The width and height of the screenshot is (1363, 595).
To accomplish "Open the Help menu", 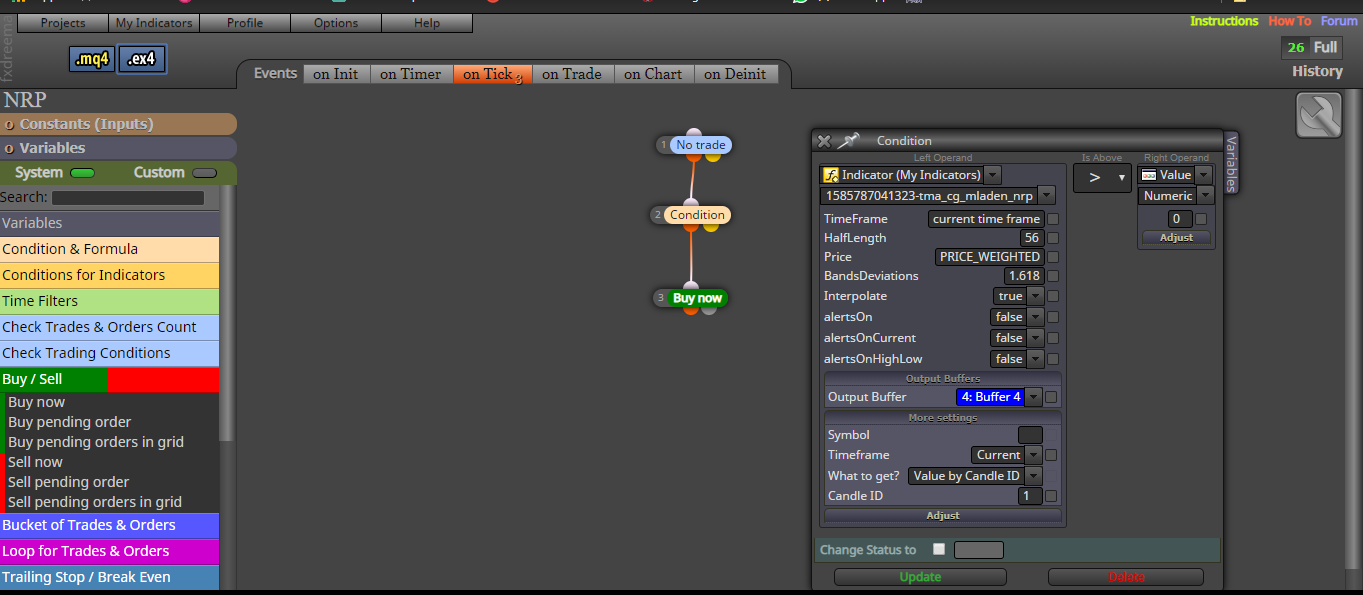I will tap(427, 23).
